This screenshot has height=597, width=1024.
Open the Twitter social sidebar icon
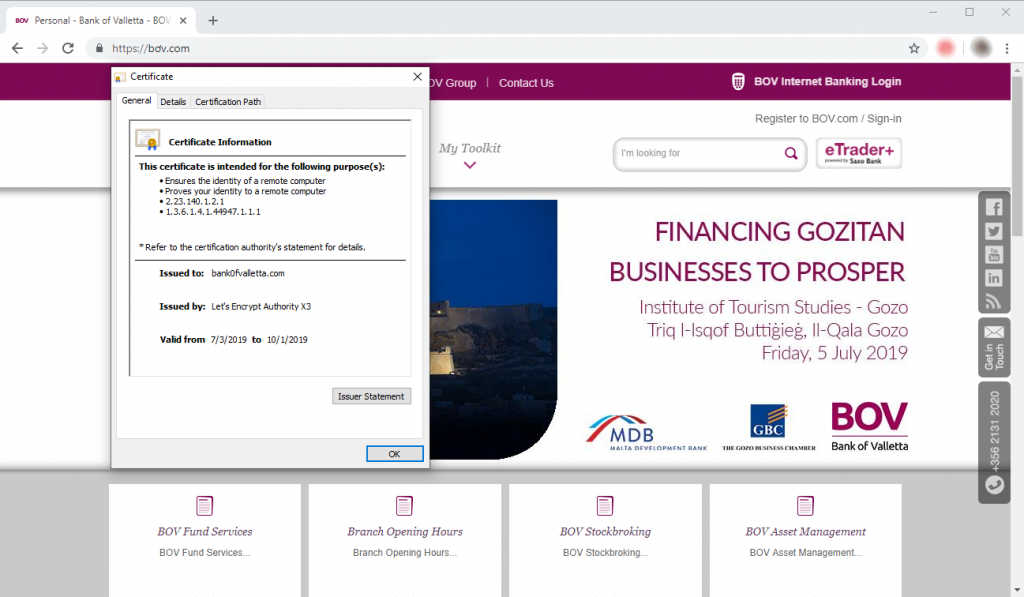994,231
